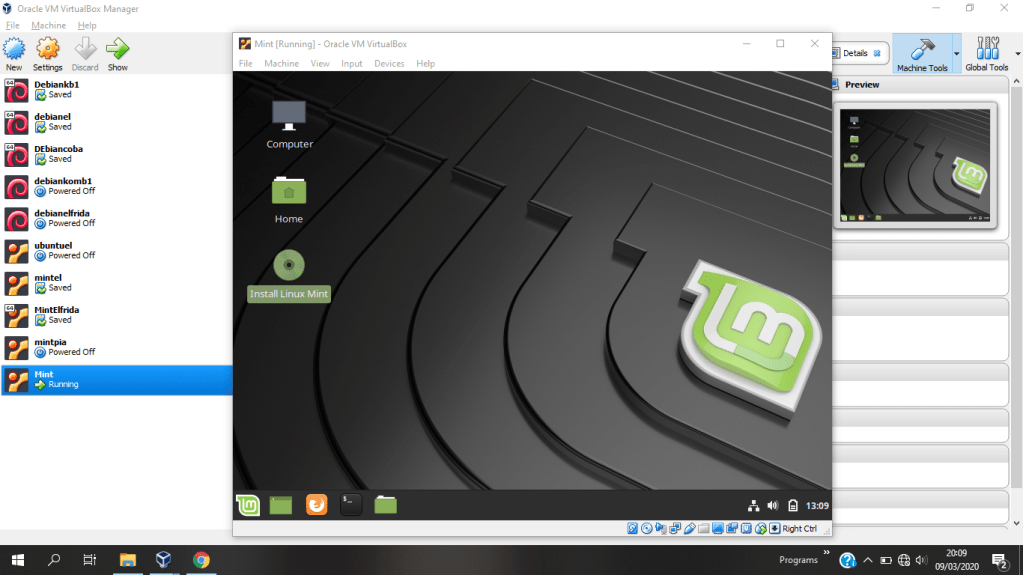Open Settings for the selected VM
Viewport: 1023px width, 575px height.
(47, 52)
